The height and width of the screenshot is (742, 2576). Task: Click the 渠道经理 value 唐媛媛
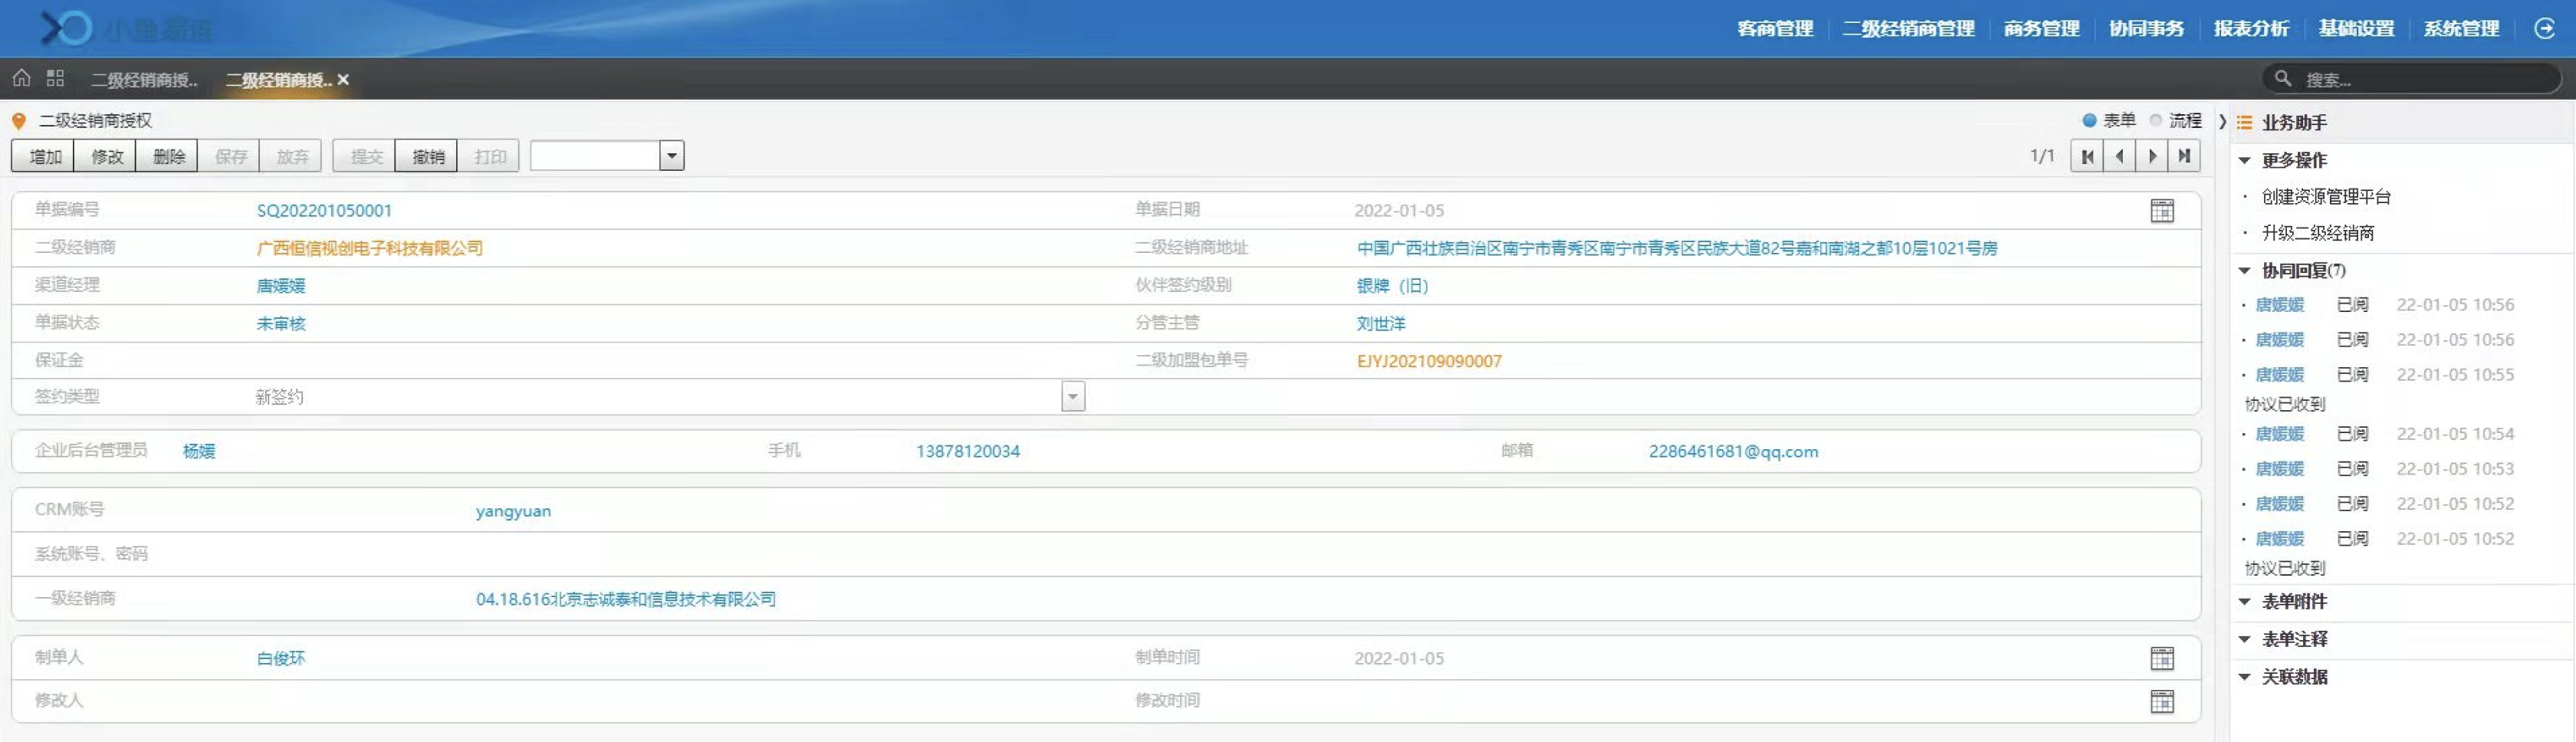click(281, 286)
